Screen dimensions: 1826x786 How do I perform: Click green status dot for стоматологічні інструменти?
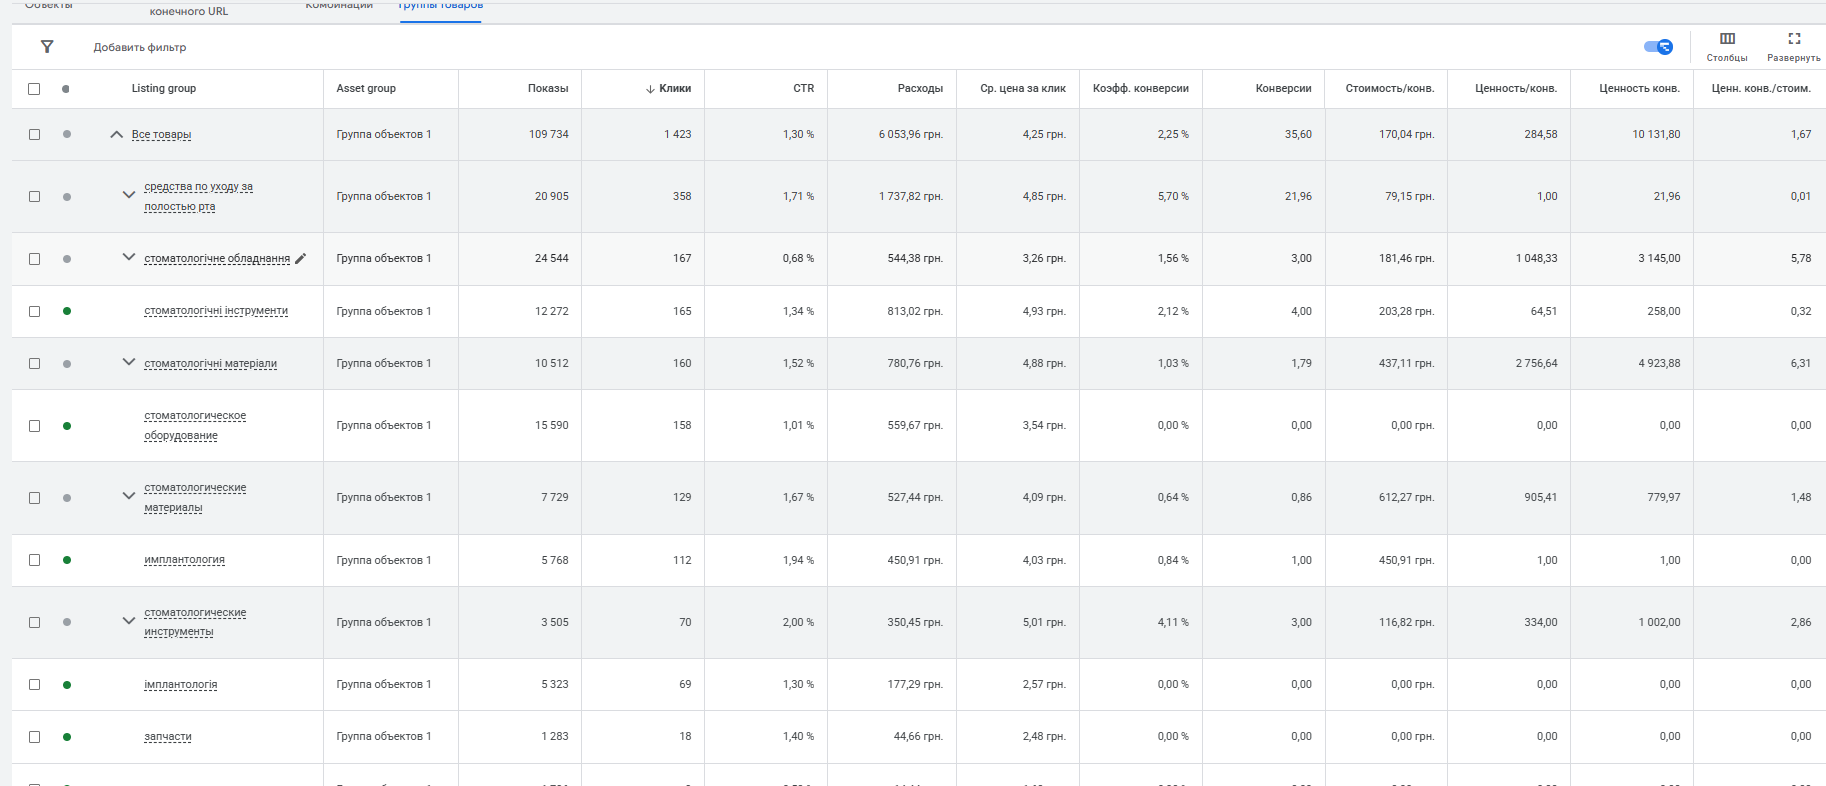(67, 311)
